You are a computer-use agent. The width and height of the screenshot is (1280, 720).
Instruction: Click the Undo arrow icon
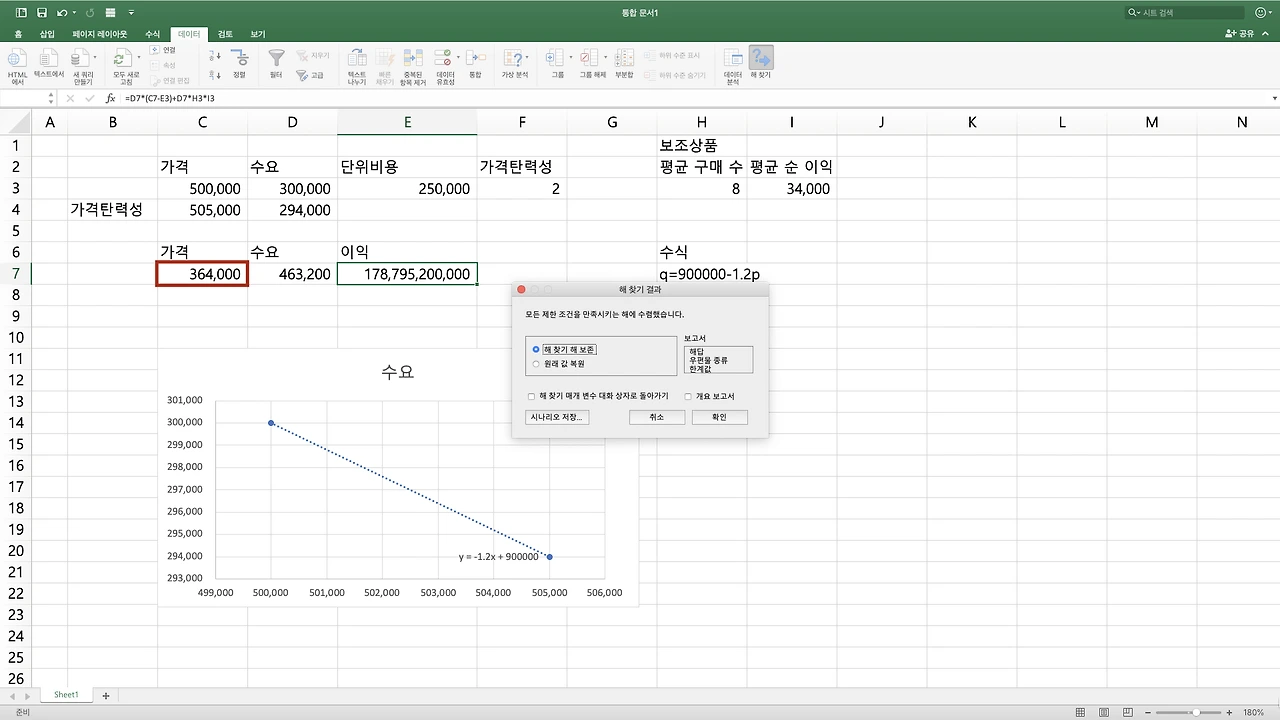[x=62, y=13]
